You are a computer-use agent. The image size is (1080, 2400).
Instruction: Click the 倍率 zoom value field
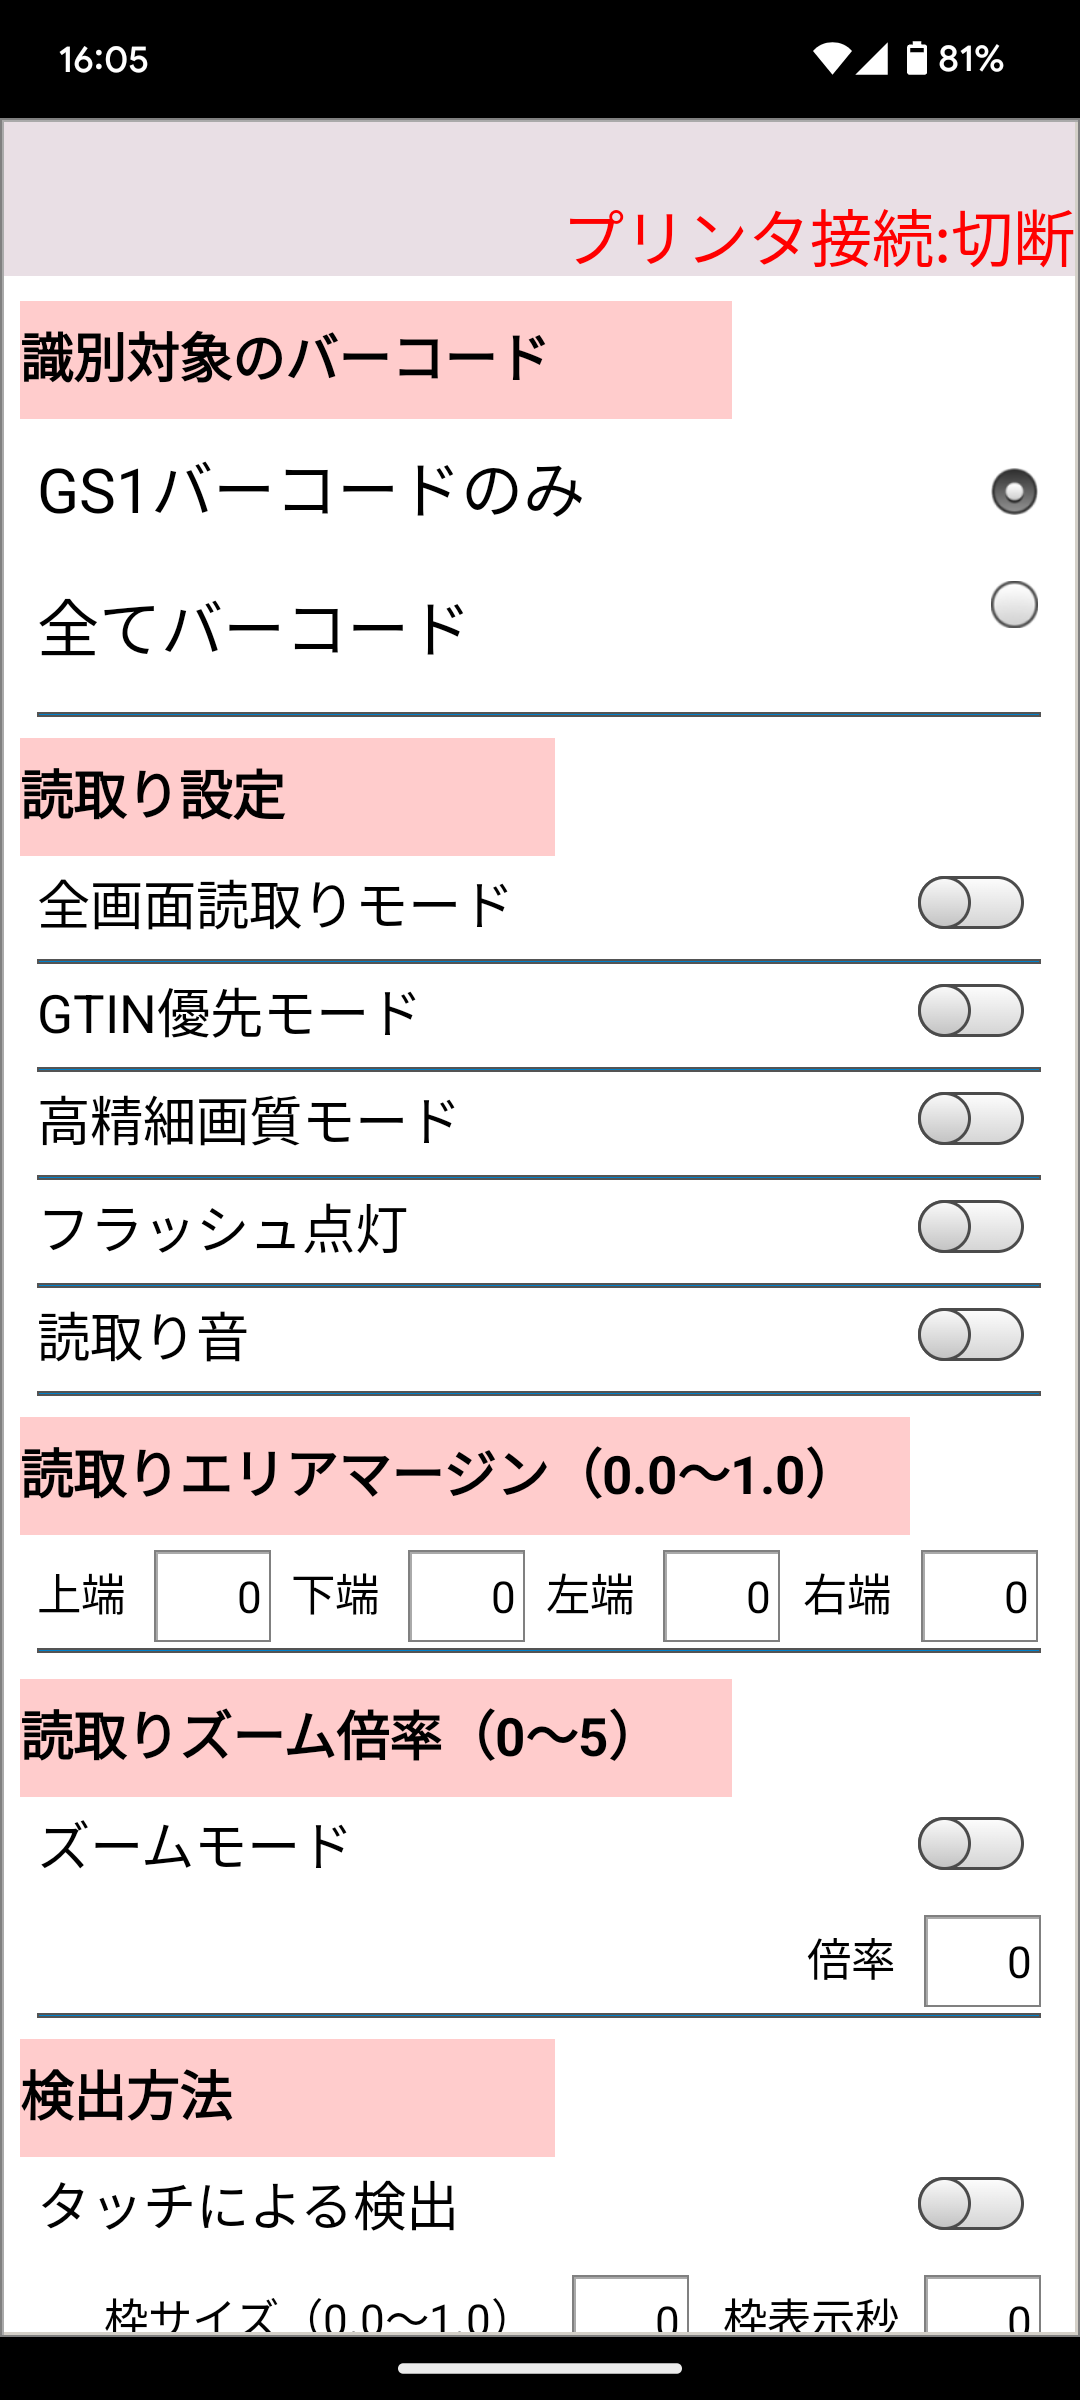click(982, 1961)
